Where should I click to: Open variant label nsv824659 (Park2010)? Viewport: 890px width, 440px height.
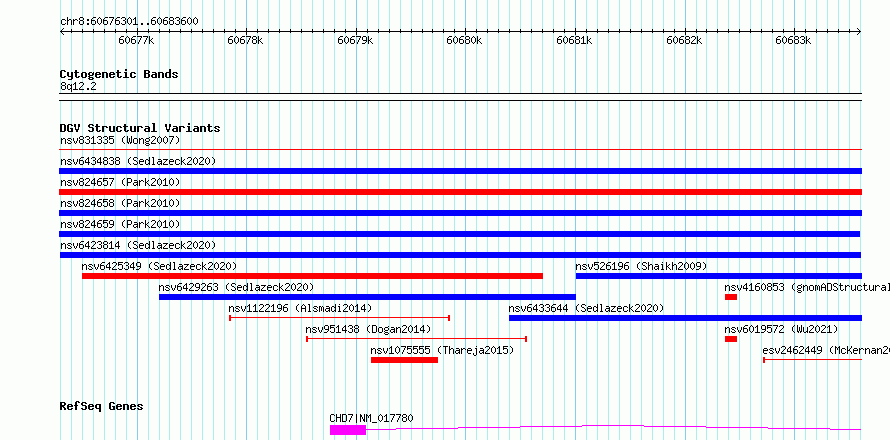coord(120,224)
